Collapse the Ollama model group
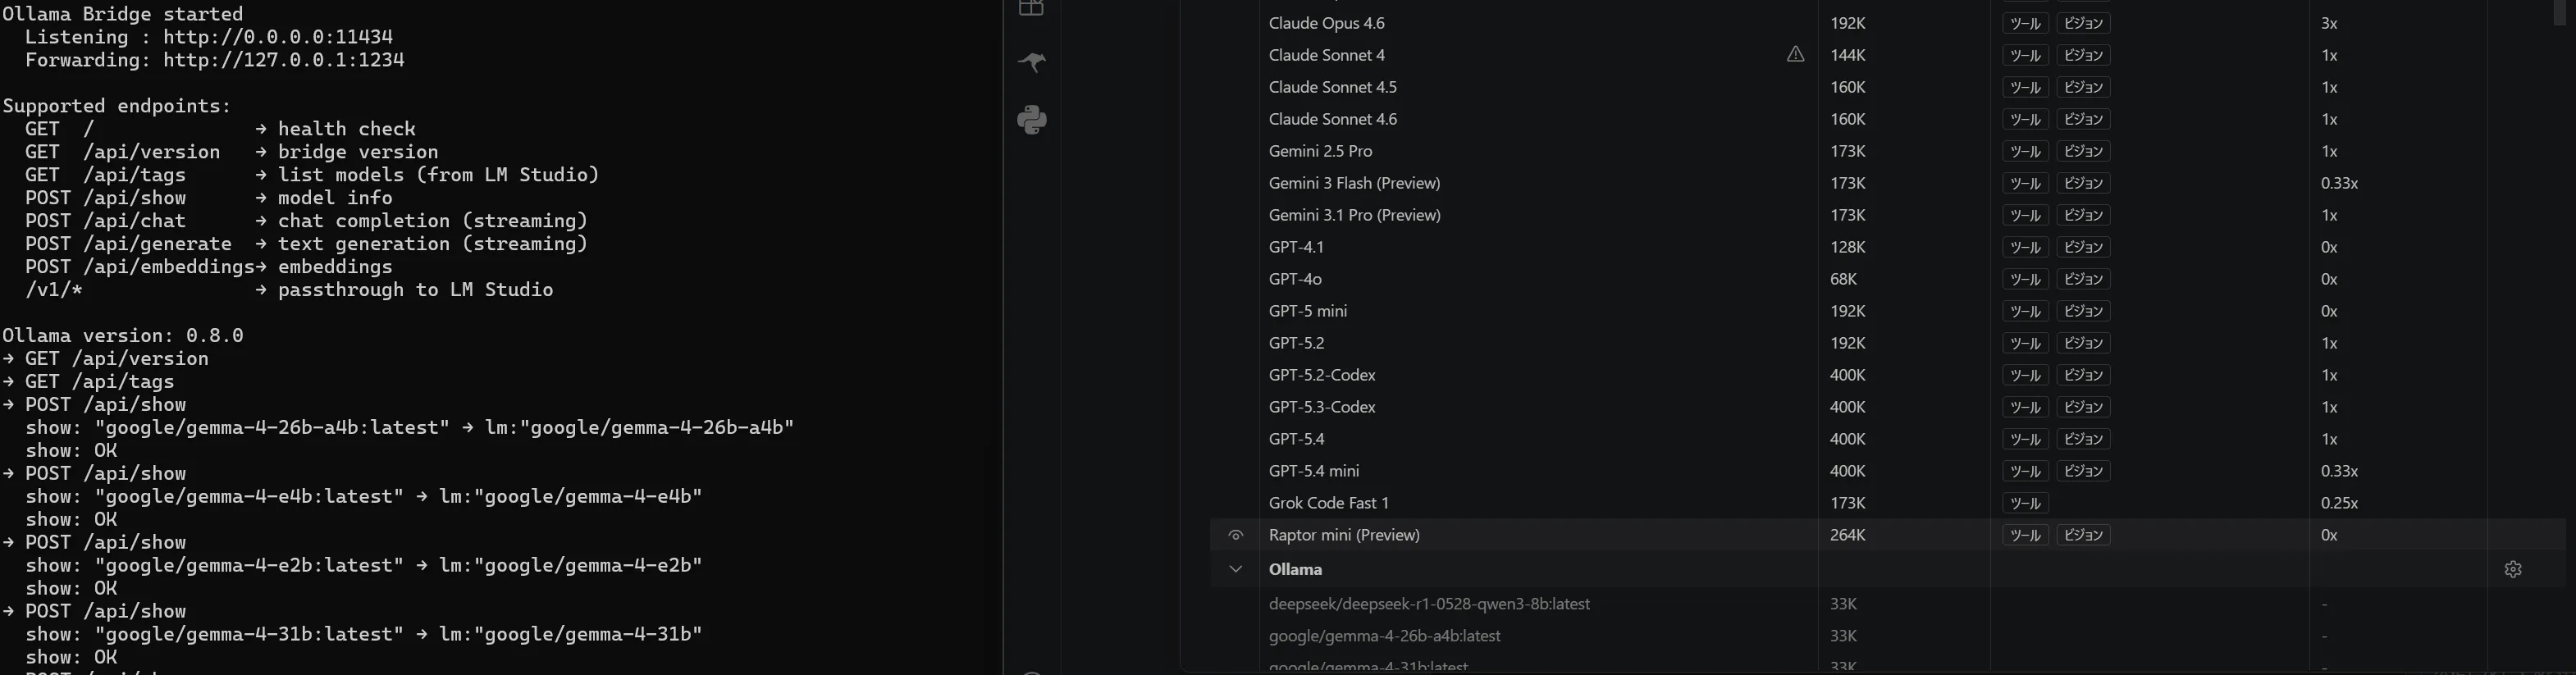Viewport: 2576px width, 675px height. tap(1236, 569)
